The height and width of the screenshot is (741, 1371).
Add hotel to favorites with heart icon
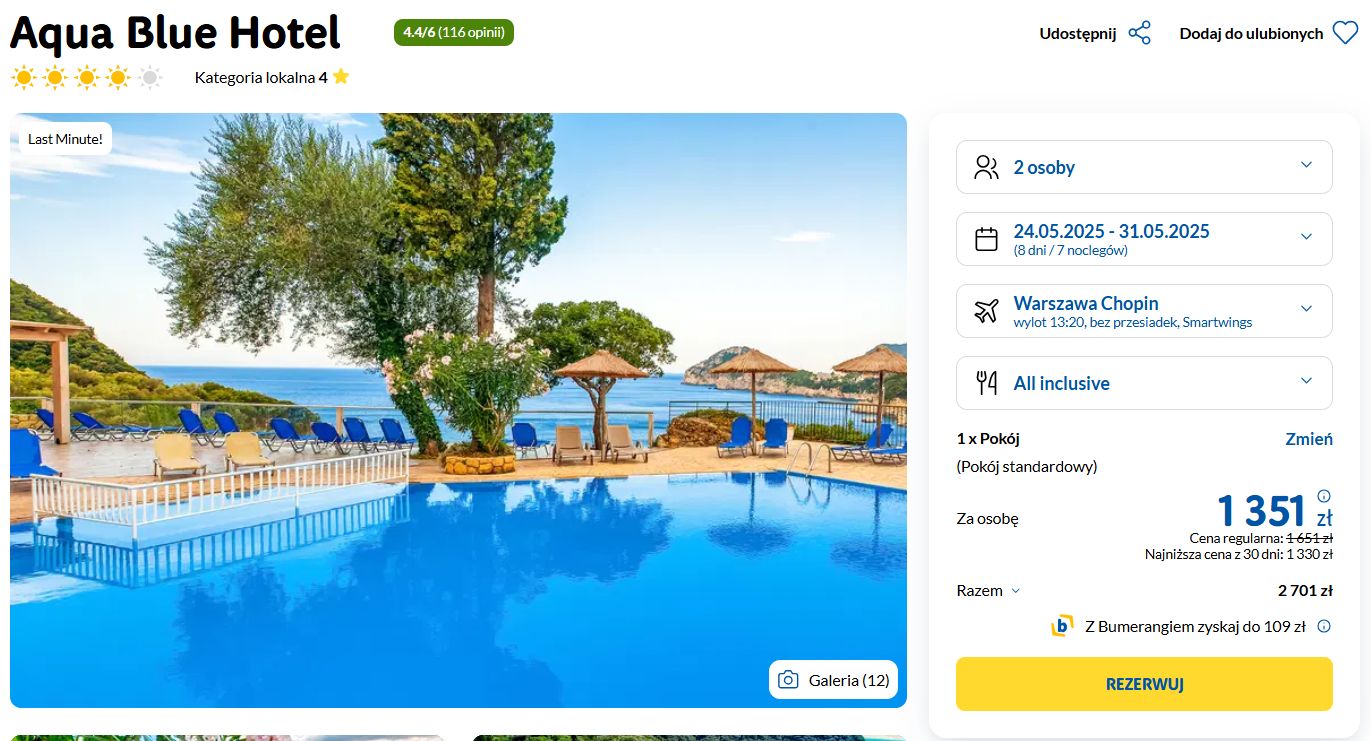click(1345, 33)
